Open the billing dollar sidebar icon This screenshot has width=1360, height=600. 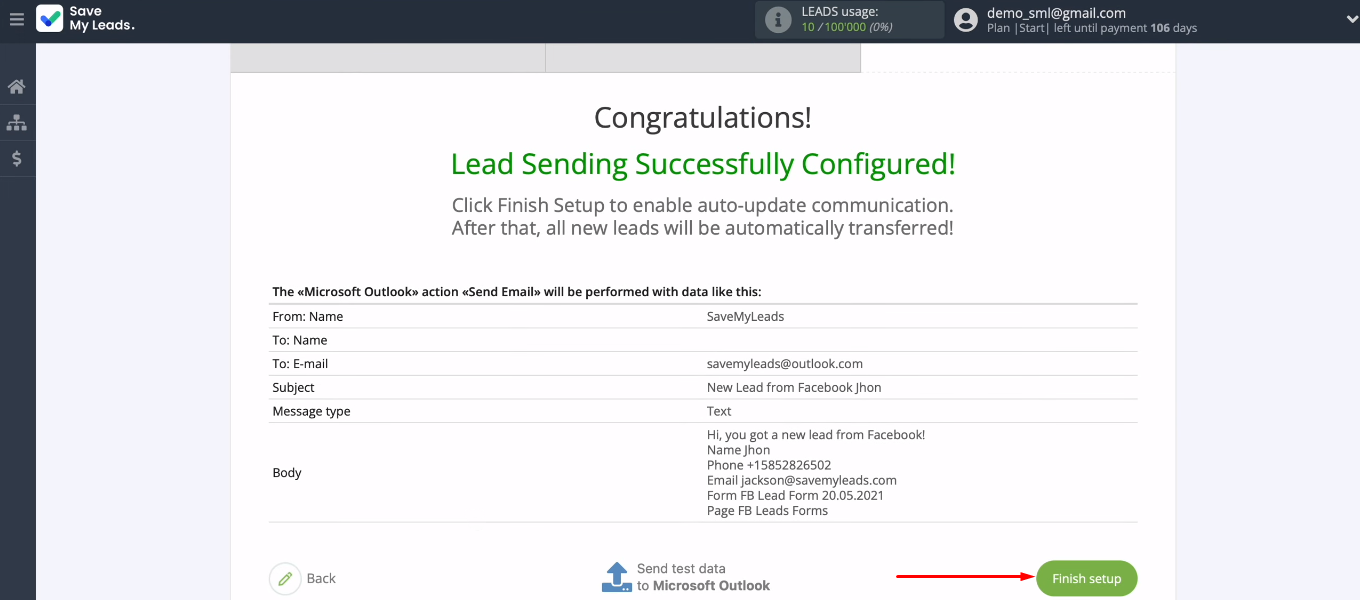[x=16, y=158]
